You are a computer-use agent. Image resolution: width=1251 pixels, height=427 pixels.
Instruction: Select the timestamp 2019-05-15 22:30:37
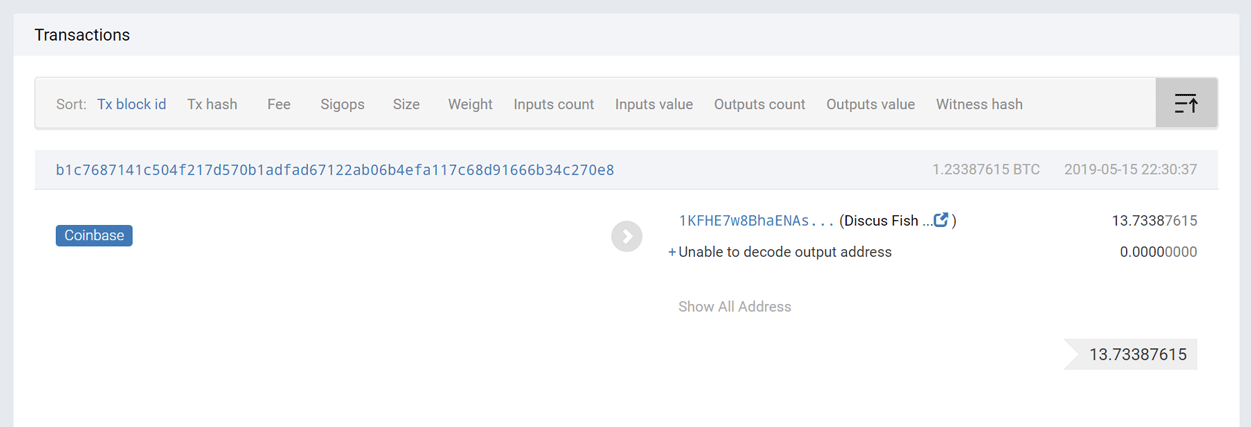[1131, 170]
